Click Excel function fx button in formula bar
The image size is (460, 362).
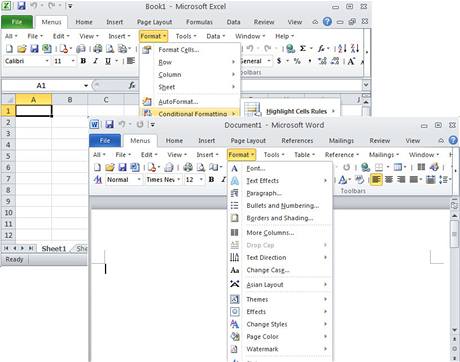click(132, 85)
